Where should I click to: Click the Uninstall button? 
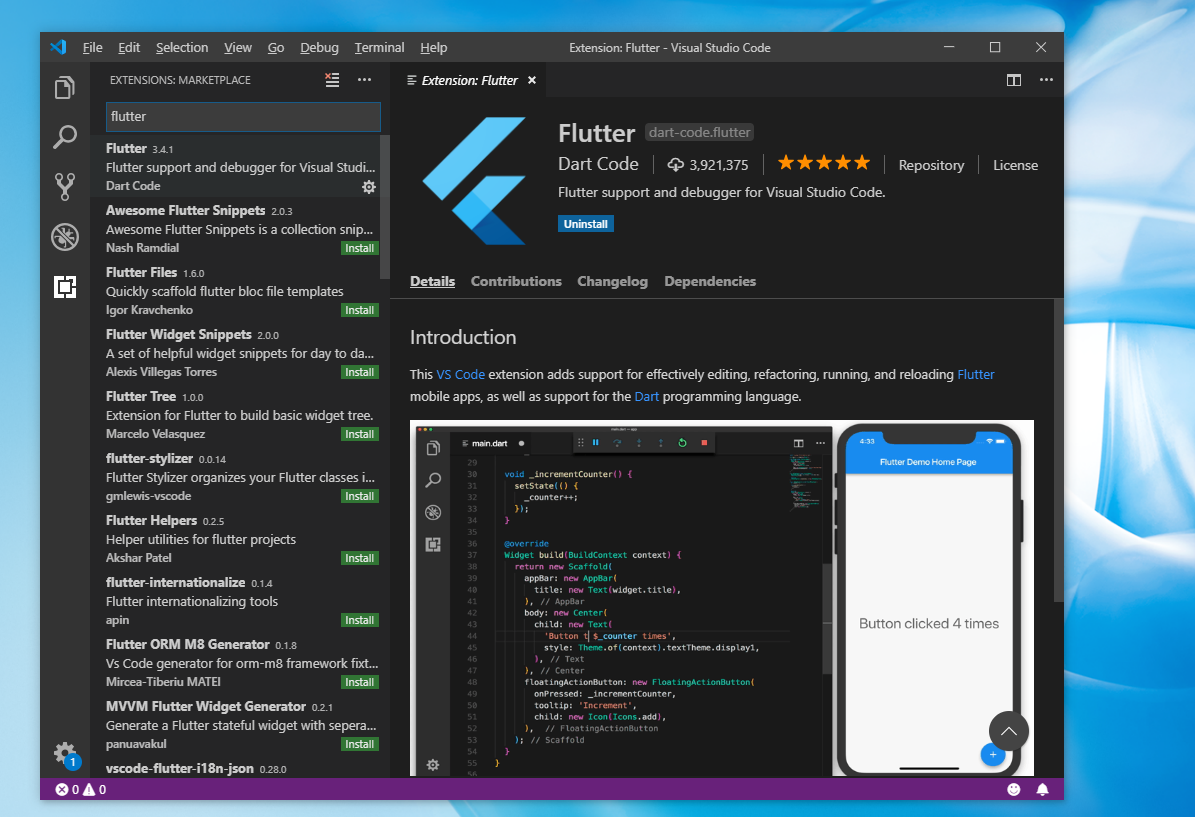[x=585, y=224]
